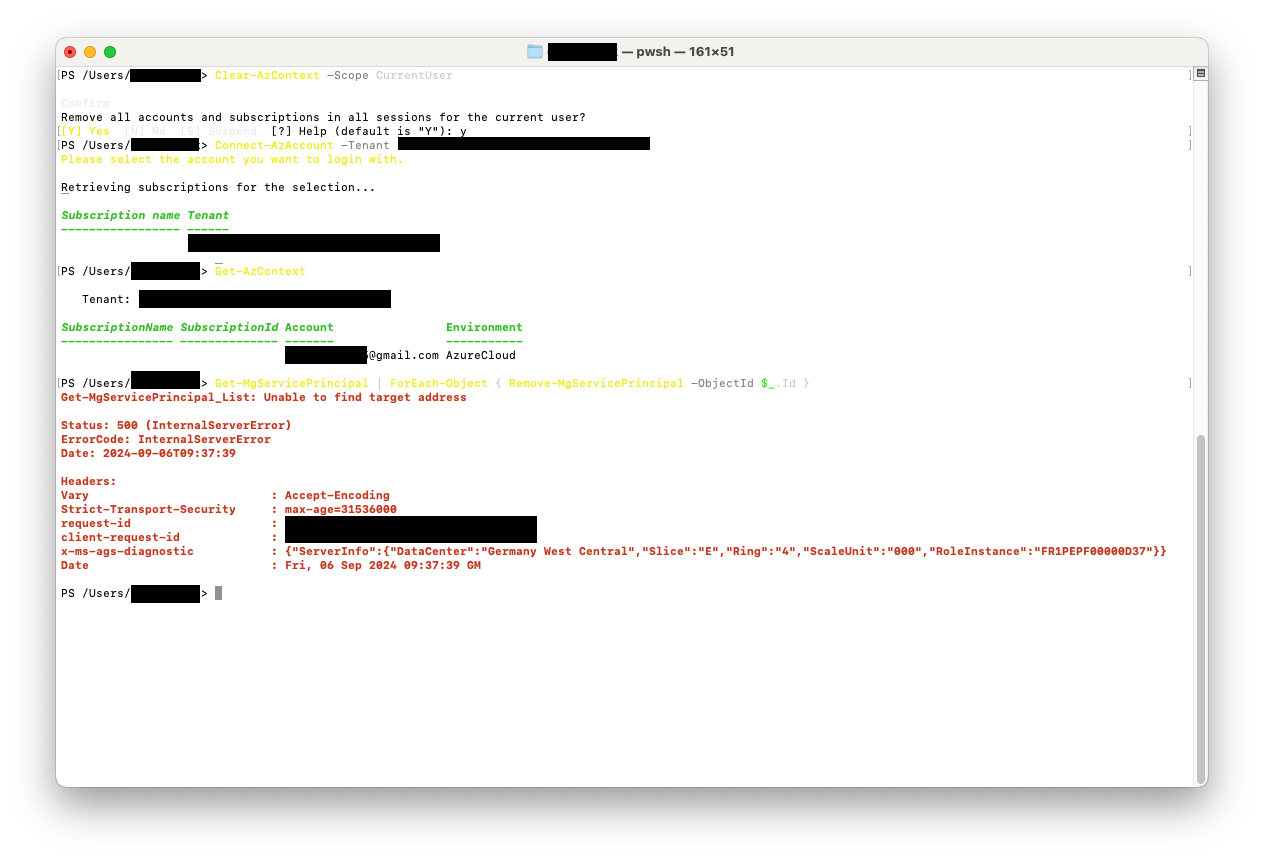Viewport: 1264px width, 861px height.
Task: Click 'ErrorCode: InternalServerError' line
Action: click(x=166, y=440)
